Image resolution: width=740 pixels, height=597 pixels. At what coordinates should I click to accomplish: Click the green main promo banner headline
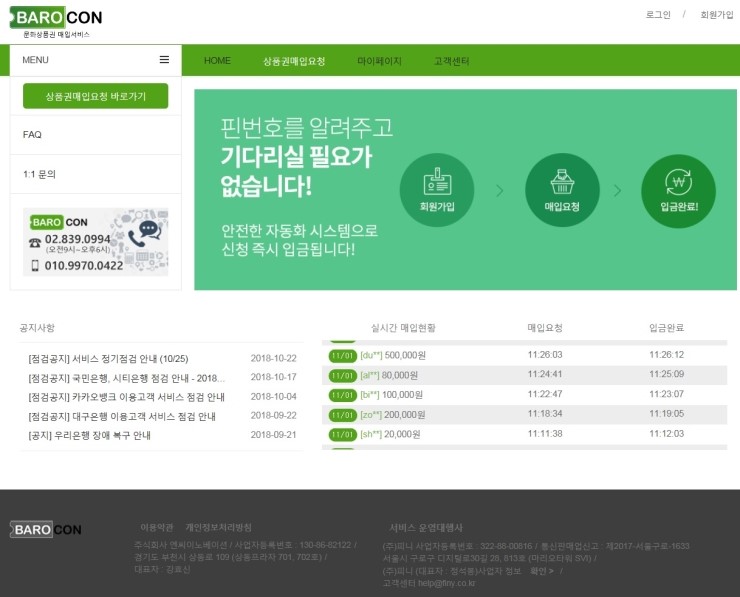click(x=306, y=157)
